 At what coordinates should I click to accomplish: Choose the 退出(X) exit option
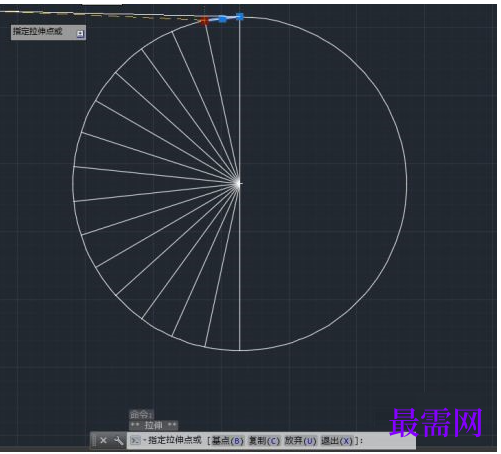pos(336,441)
